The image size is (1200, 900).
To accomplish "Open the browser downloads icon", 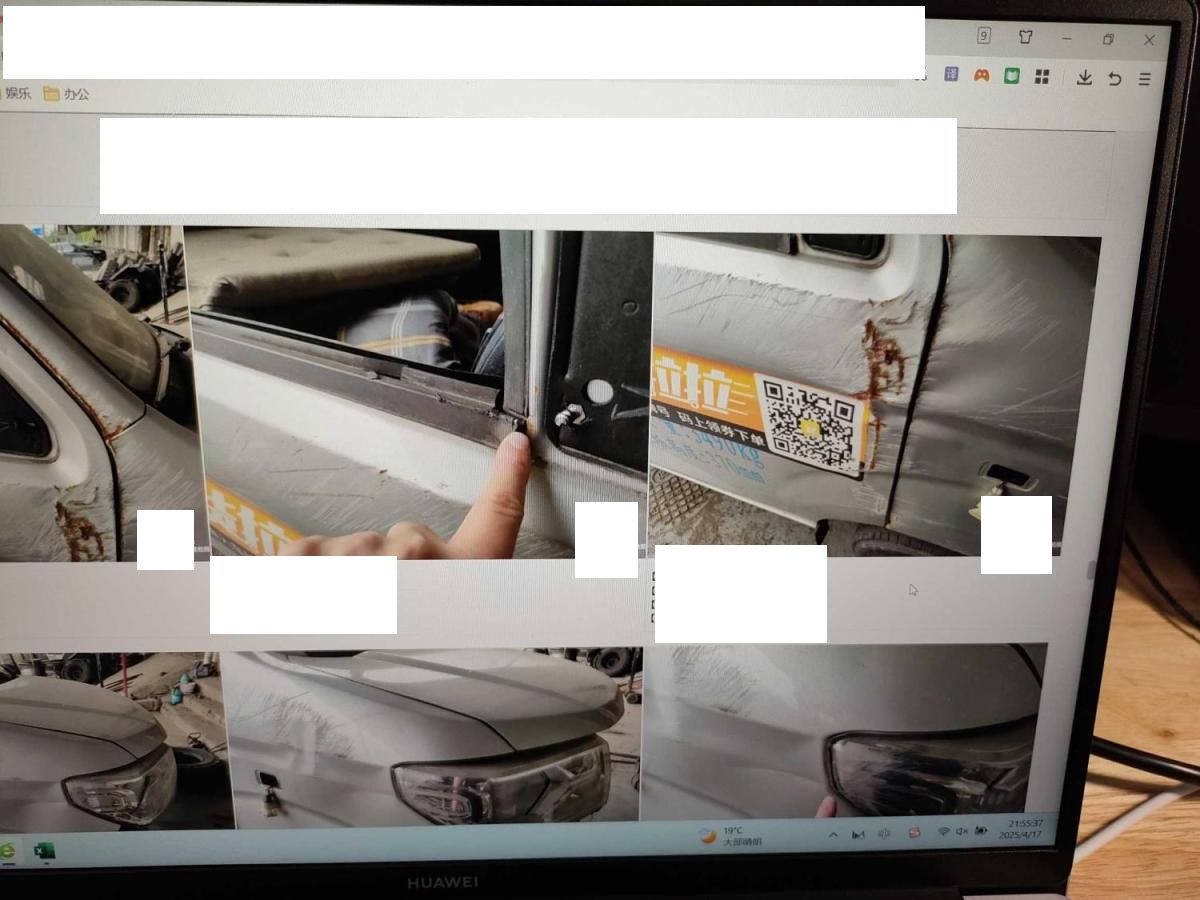I will [1084, 78].
